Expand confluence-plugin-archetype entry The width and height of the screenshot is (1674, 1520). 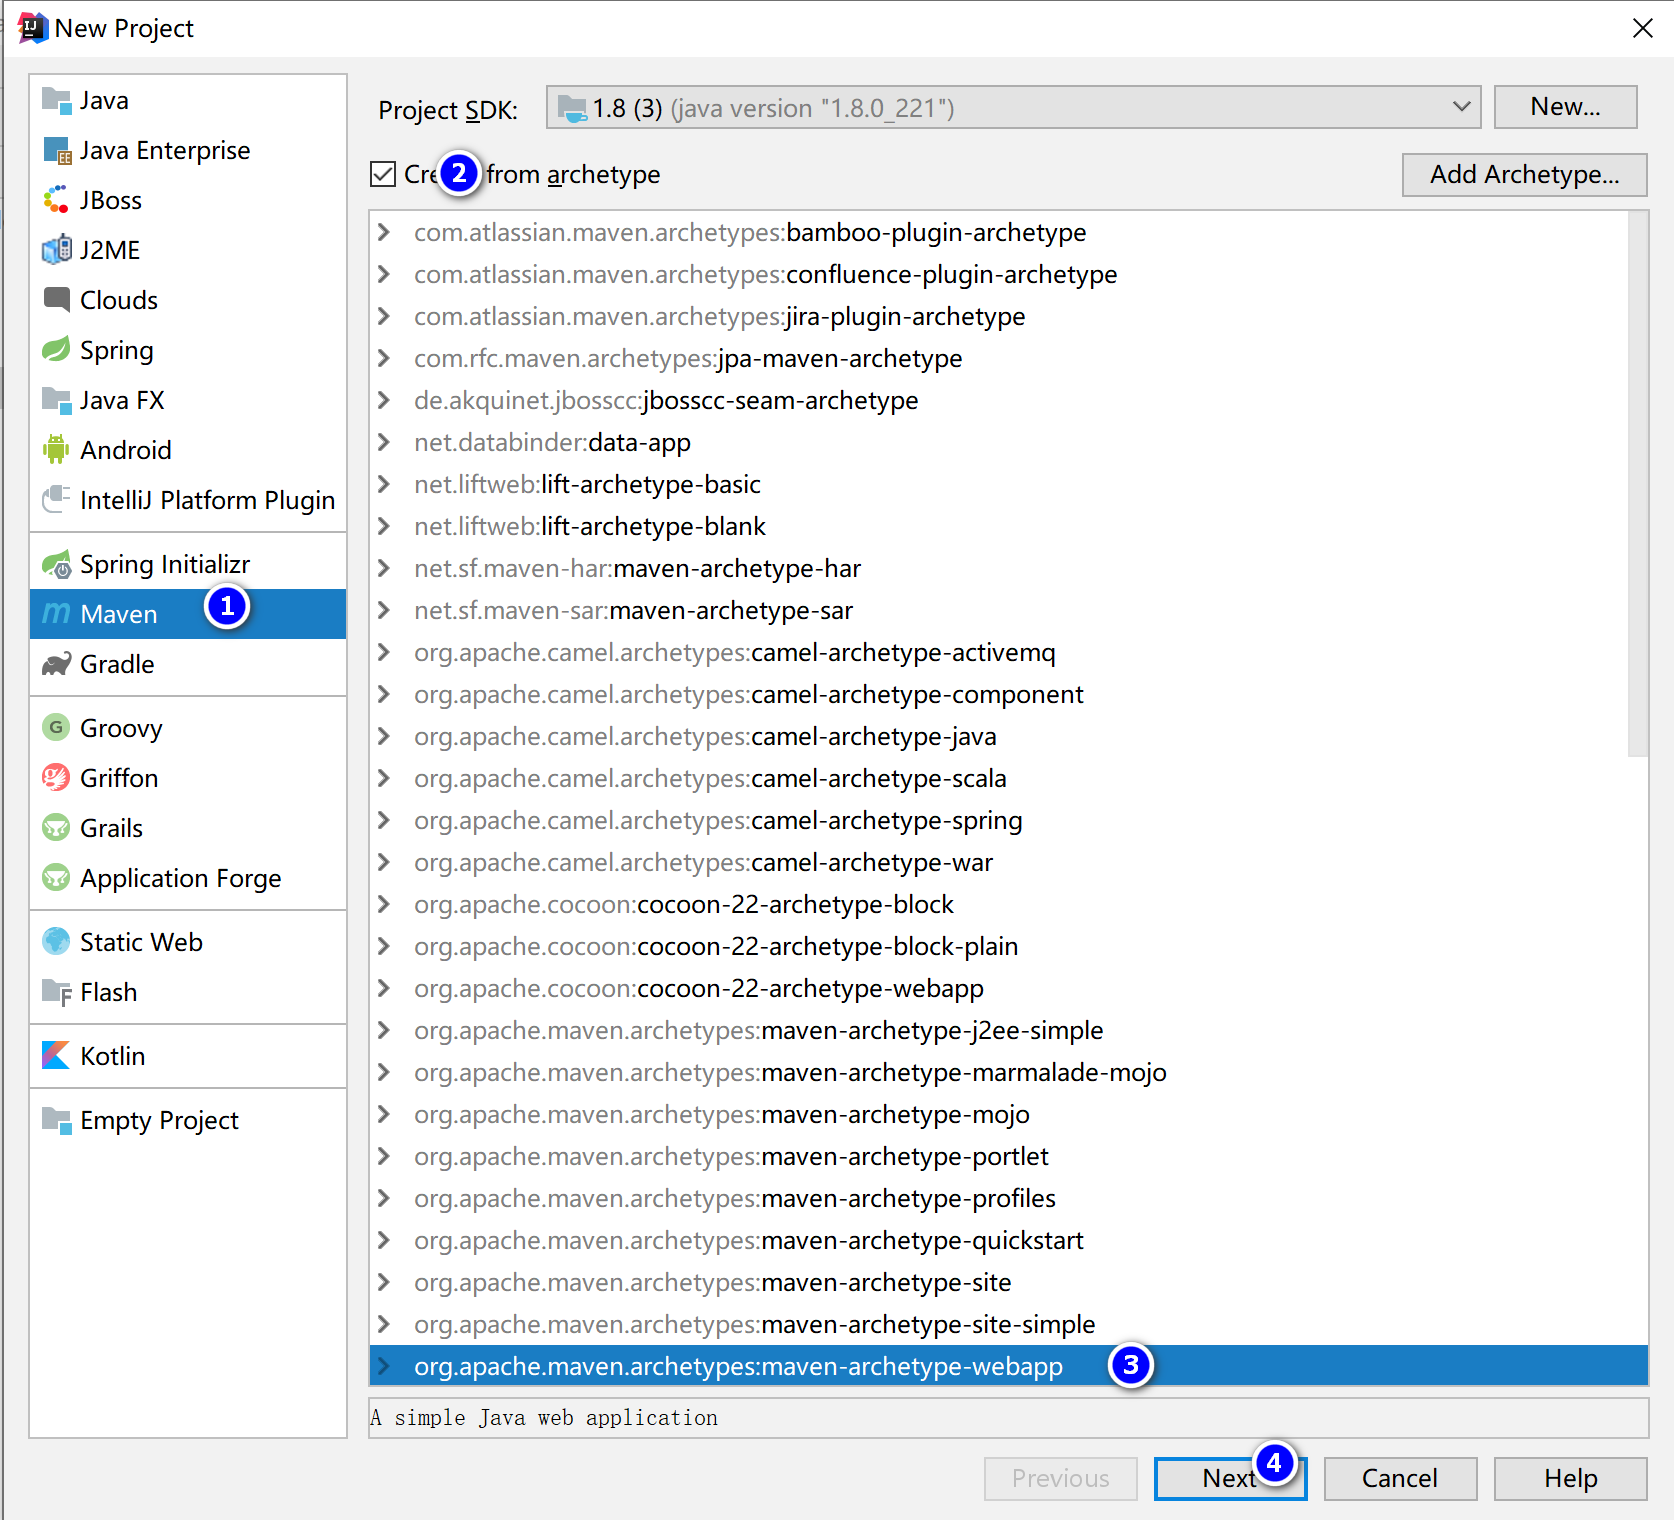[384, 274]
